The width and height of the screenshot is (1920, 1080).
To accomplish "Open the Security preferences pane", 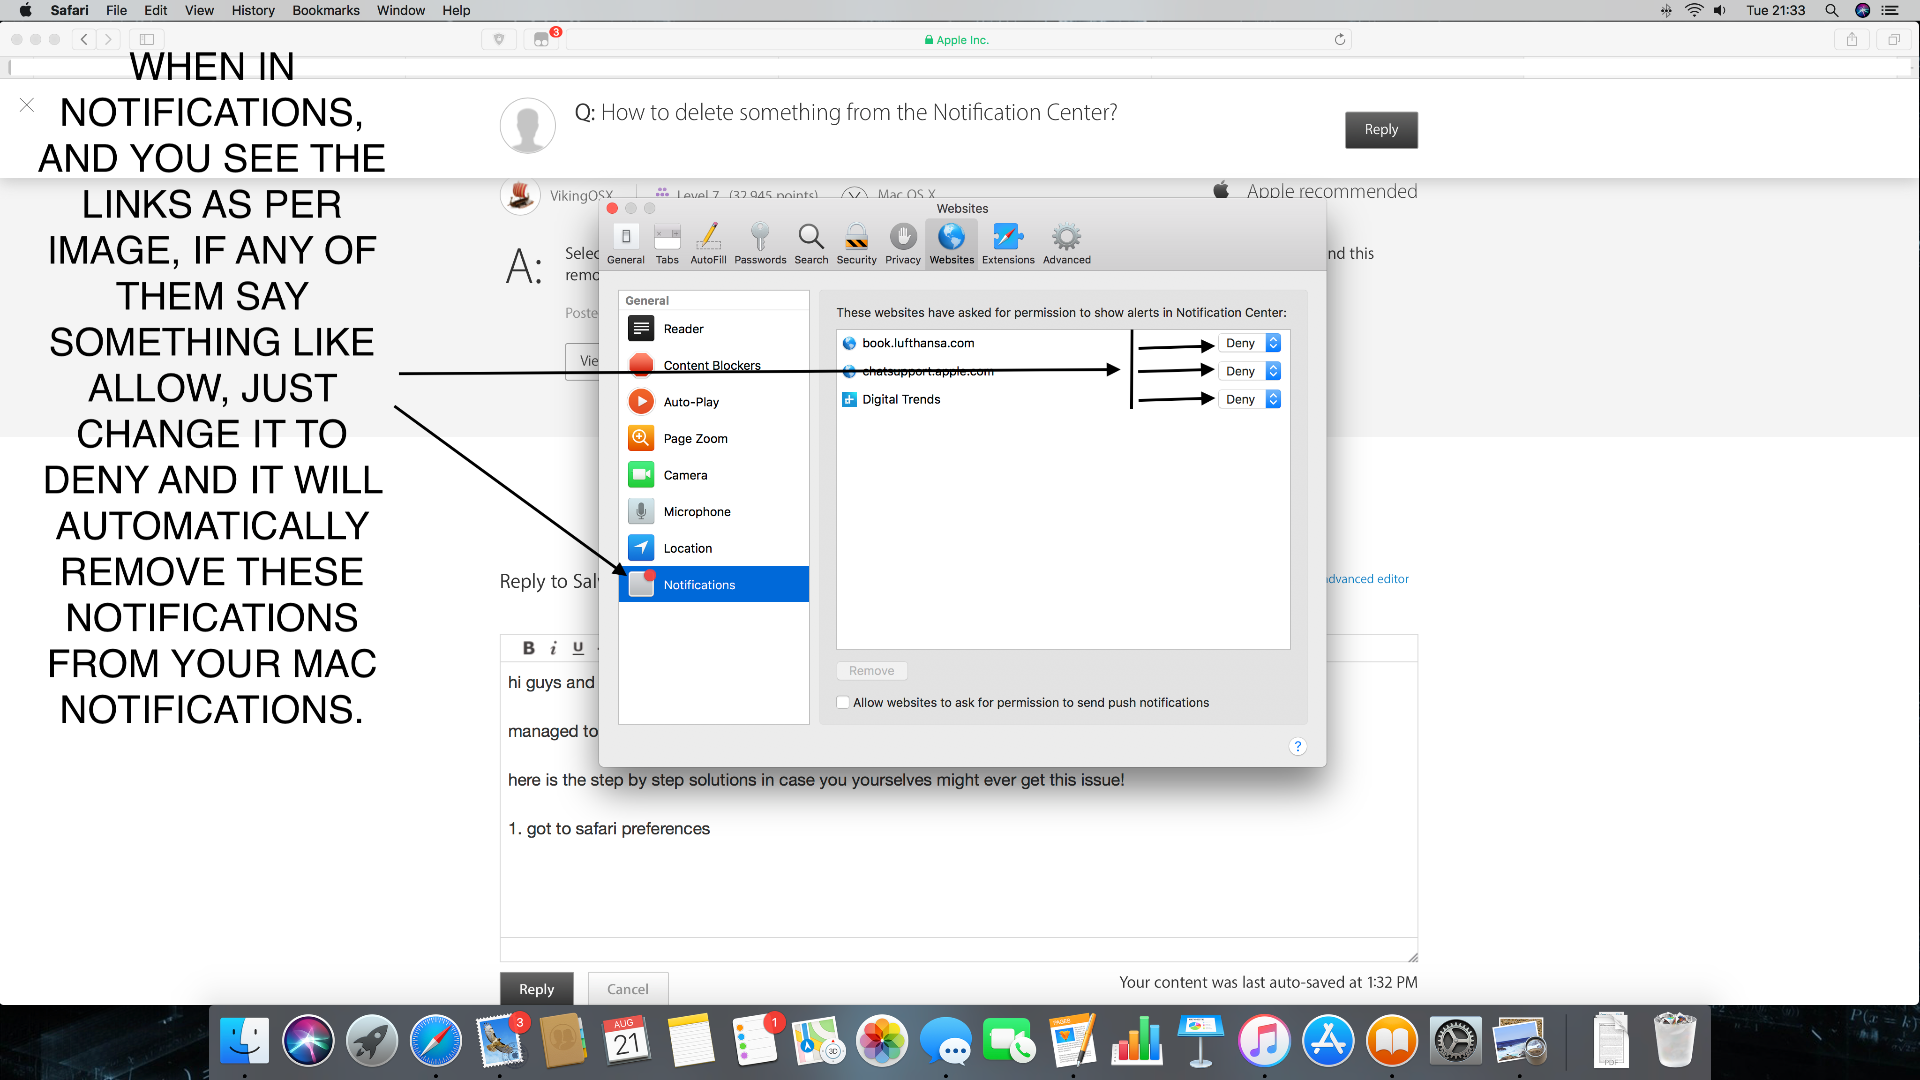I will click(856, 243).
